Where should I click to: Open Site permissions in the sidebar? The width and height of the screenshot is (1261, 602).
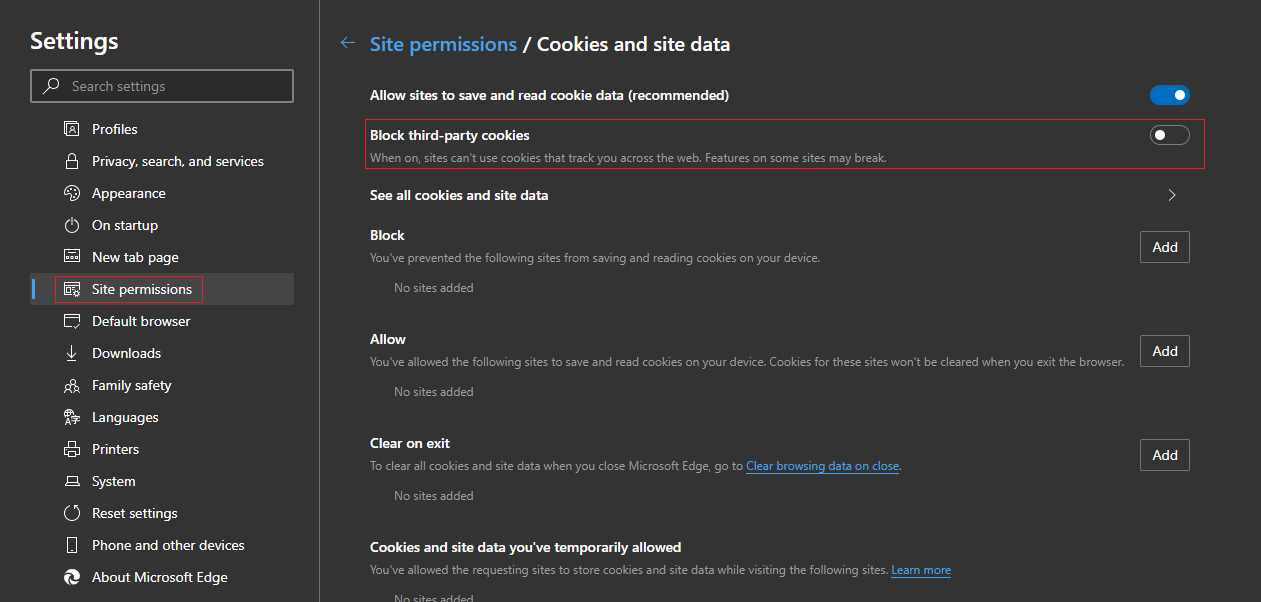[x=141, y=289]
